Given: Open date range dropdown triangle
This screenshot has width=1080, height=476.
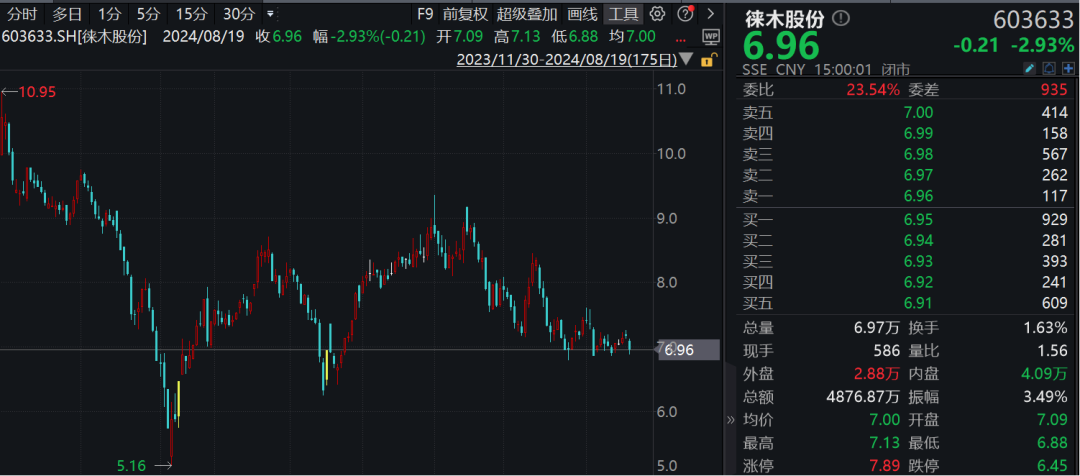Looking at the screenshot, I should pyautogui.click(x=687, y=60).
